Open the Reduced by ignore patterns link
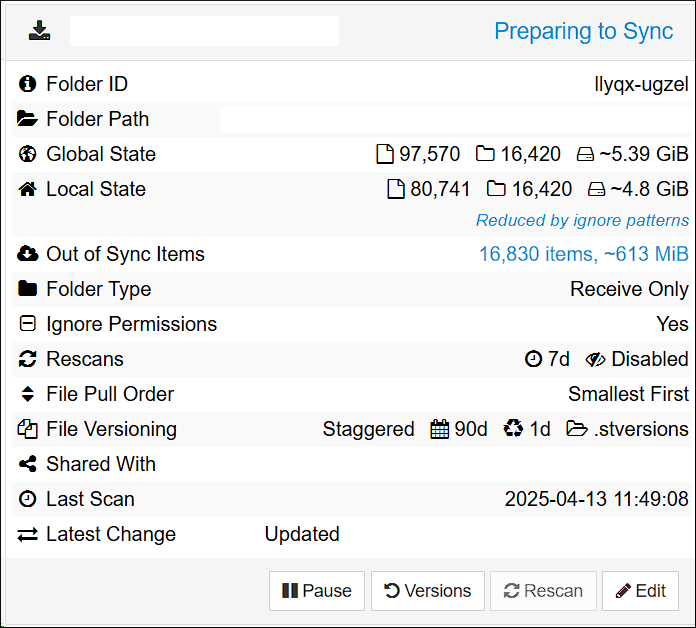 click(x=582, y=220)
